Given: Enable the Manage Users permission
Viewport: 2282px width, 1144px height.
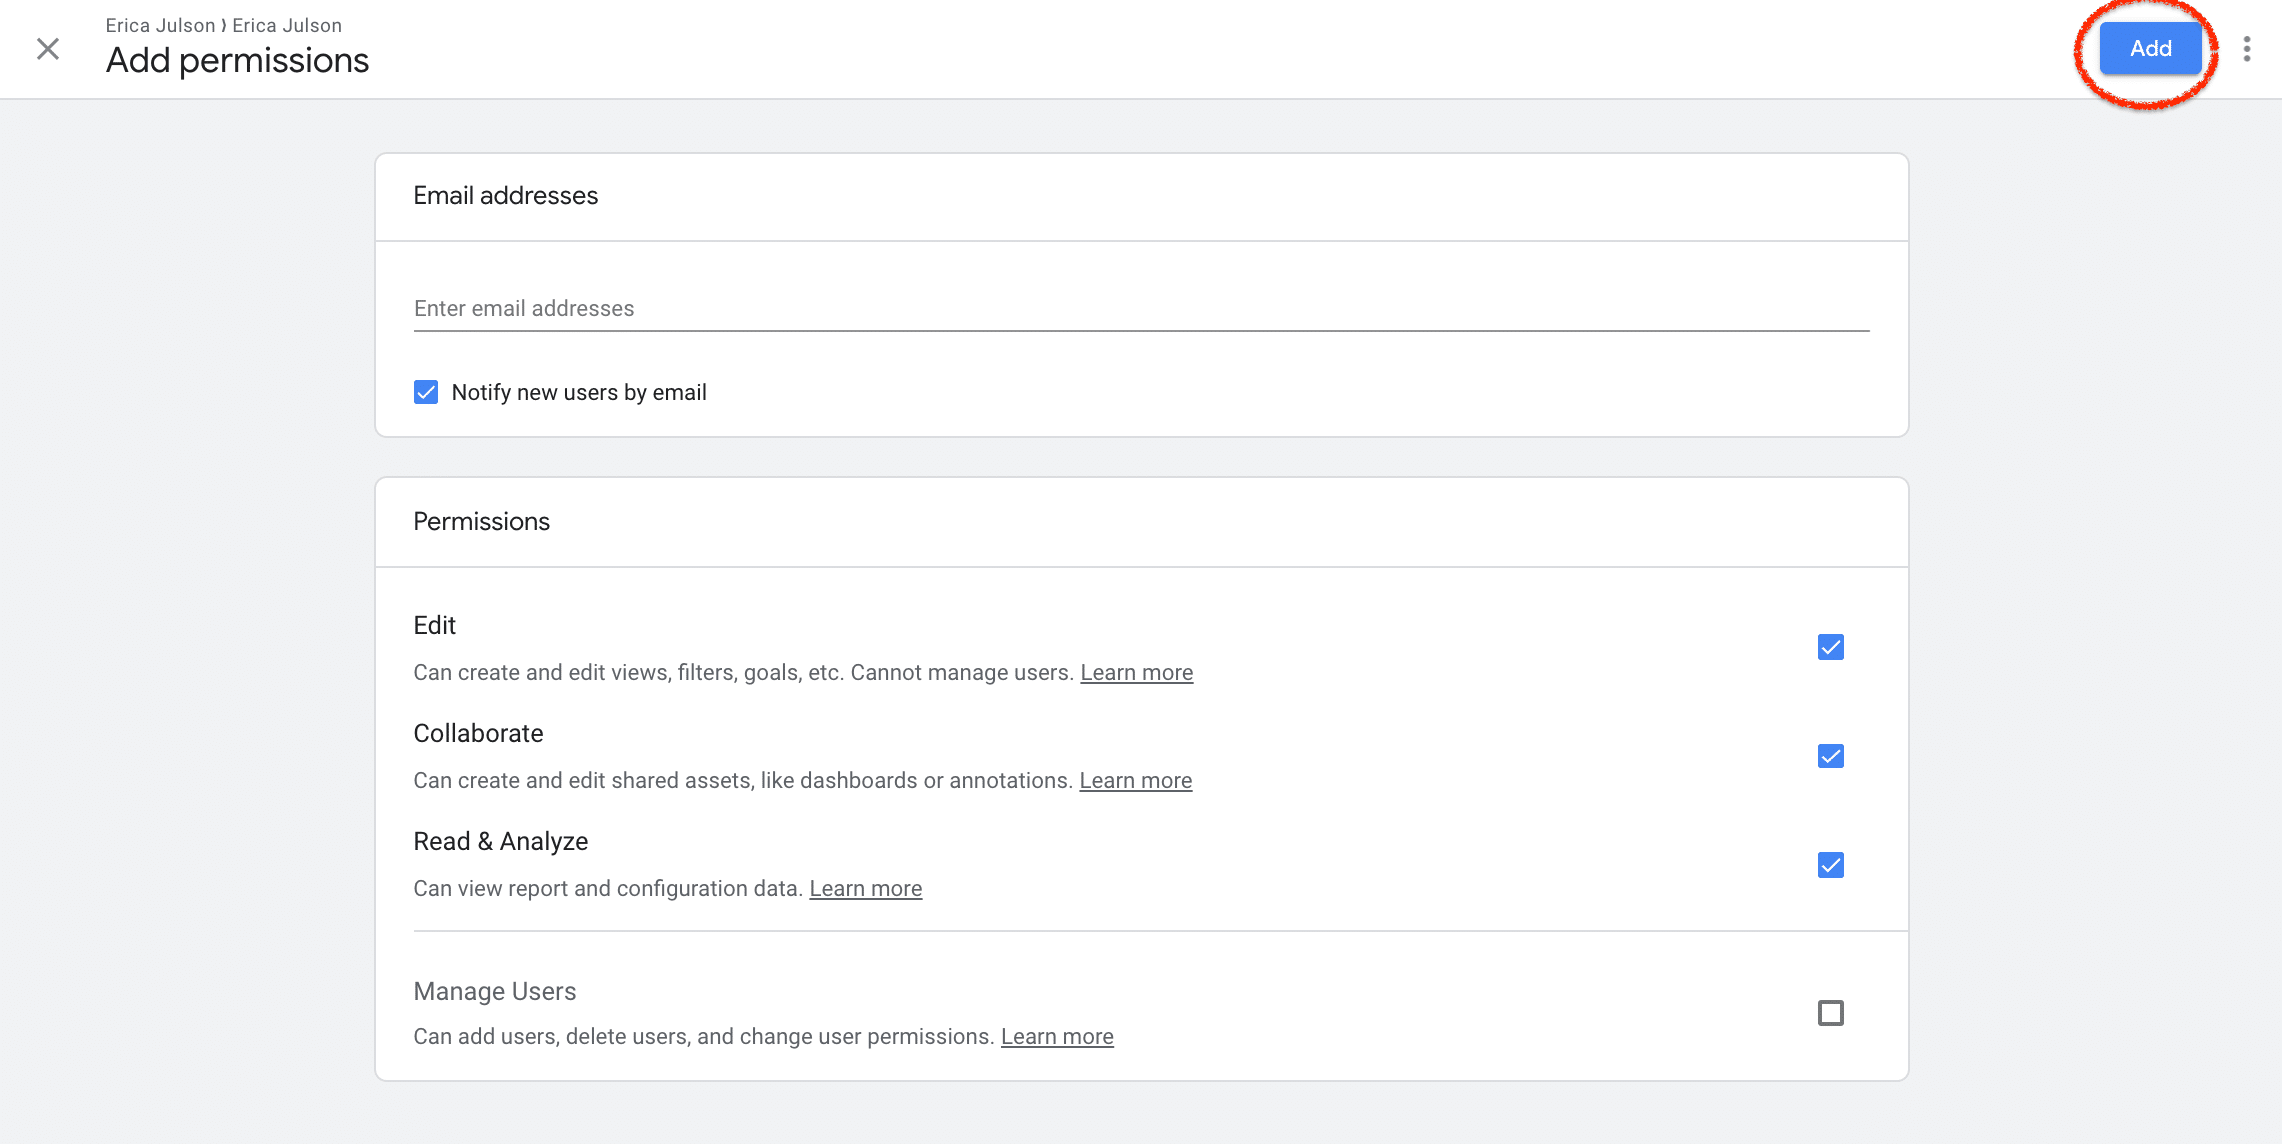Looking at the screenshot, I should tap(1831, 1013).
